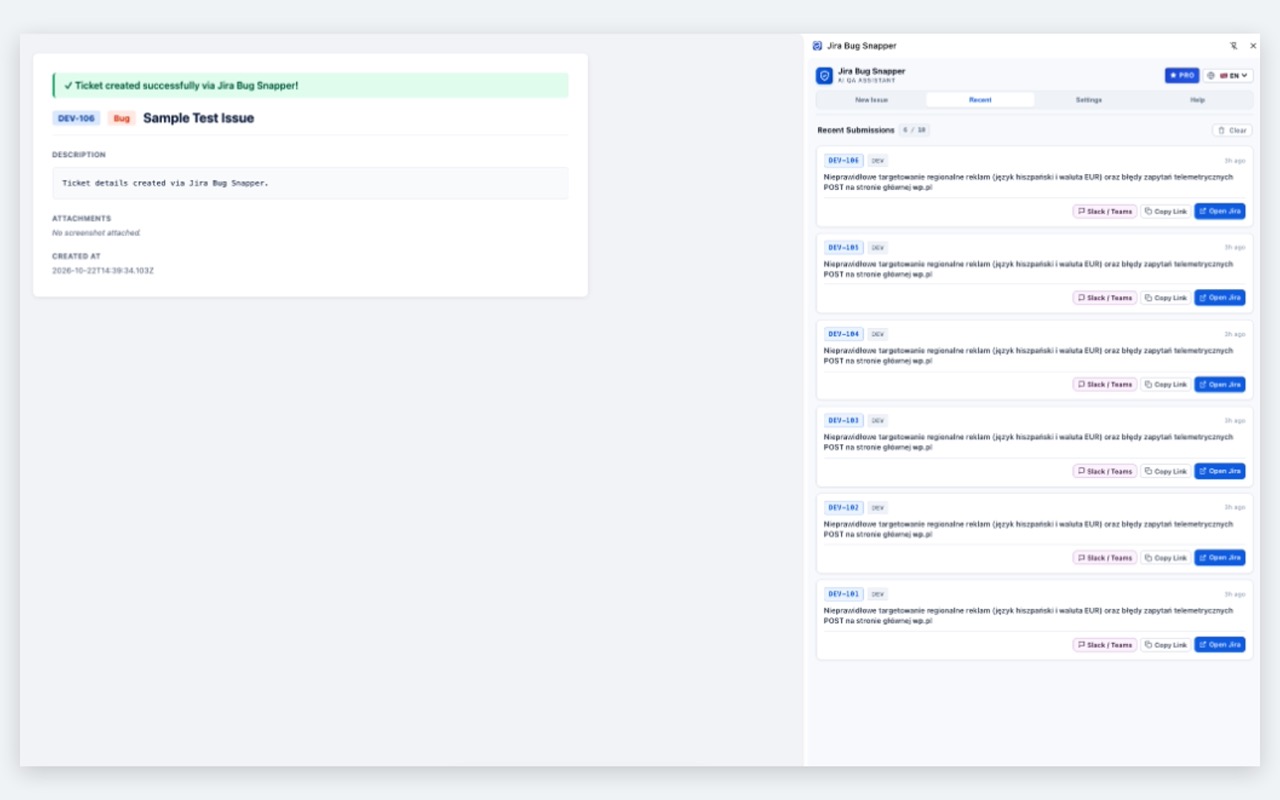Share DEV-101 to Slack / Teams
The height and width of the screenshot is (800, 1280).
pyautogui.click(x=1105, y=645)
